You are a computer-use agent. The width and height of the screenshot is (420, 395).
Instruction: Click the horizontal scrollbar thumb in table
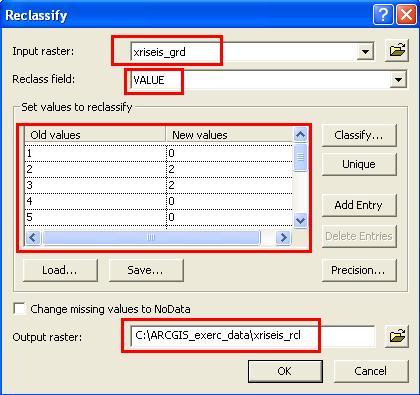(151, 237)
